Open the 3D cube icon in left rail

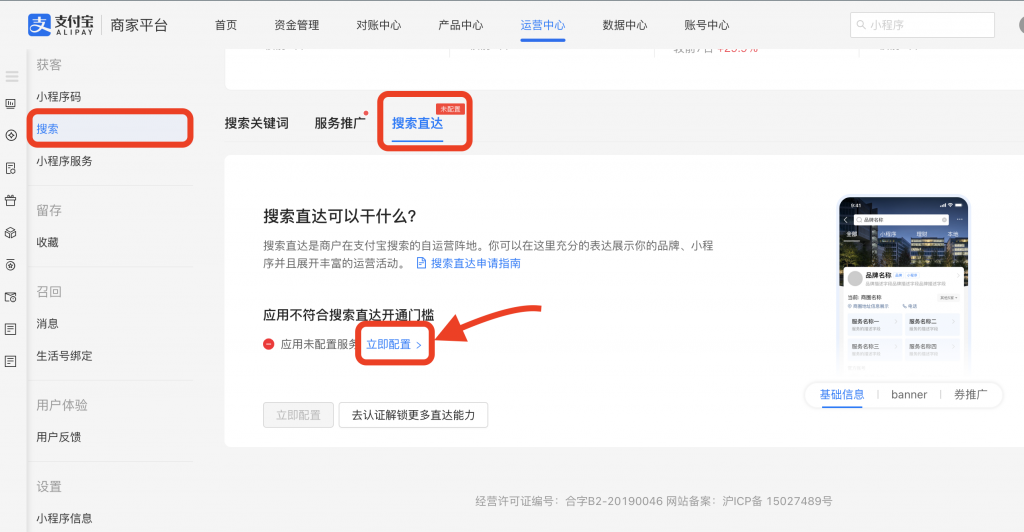[10, 232]
